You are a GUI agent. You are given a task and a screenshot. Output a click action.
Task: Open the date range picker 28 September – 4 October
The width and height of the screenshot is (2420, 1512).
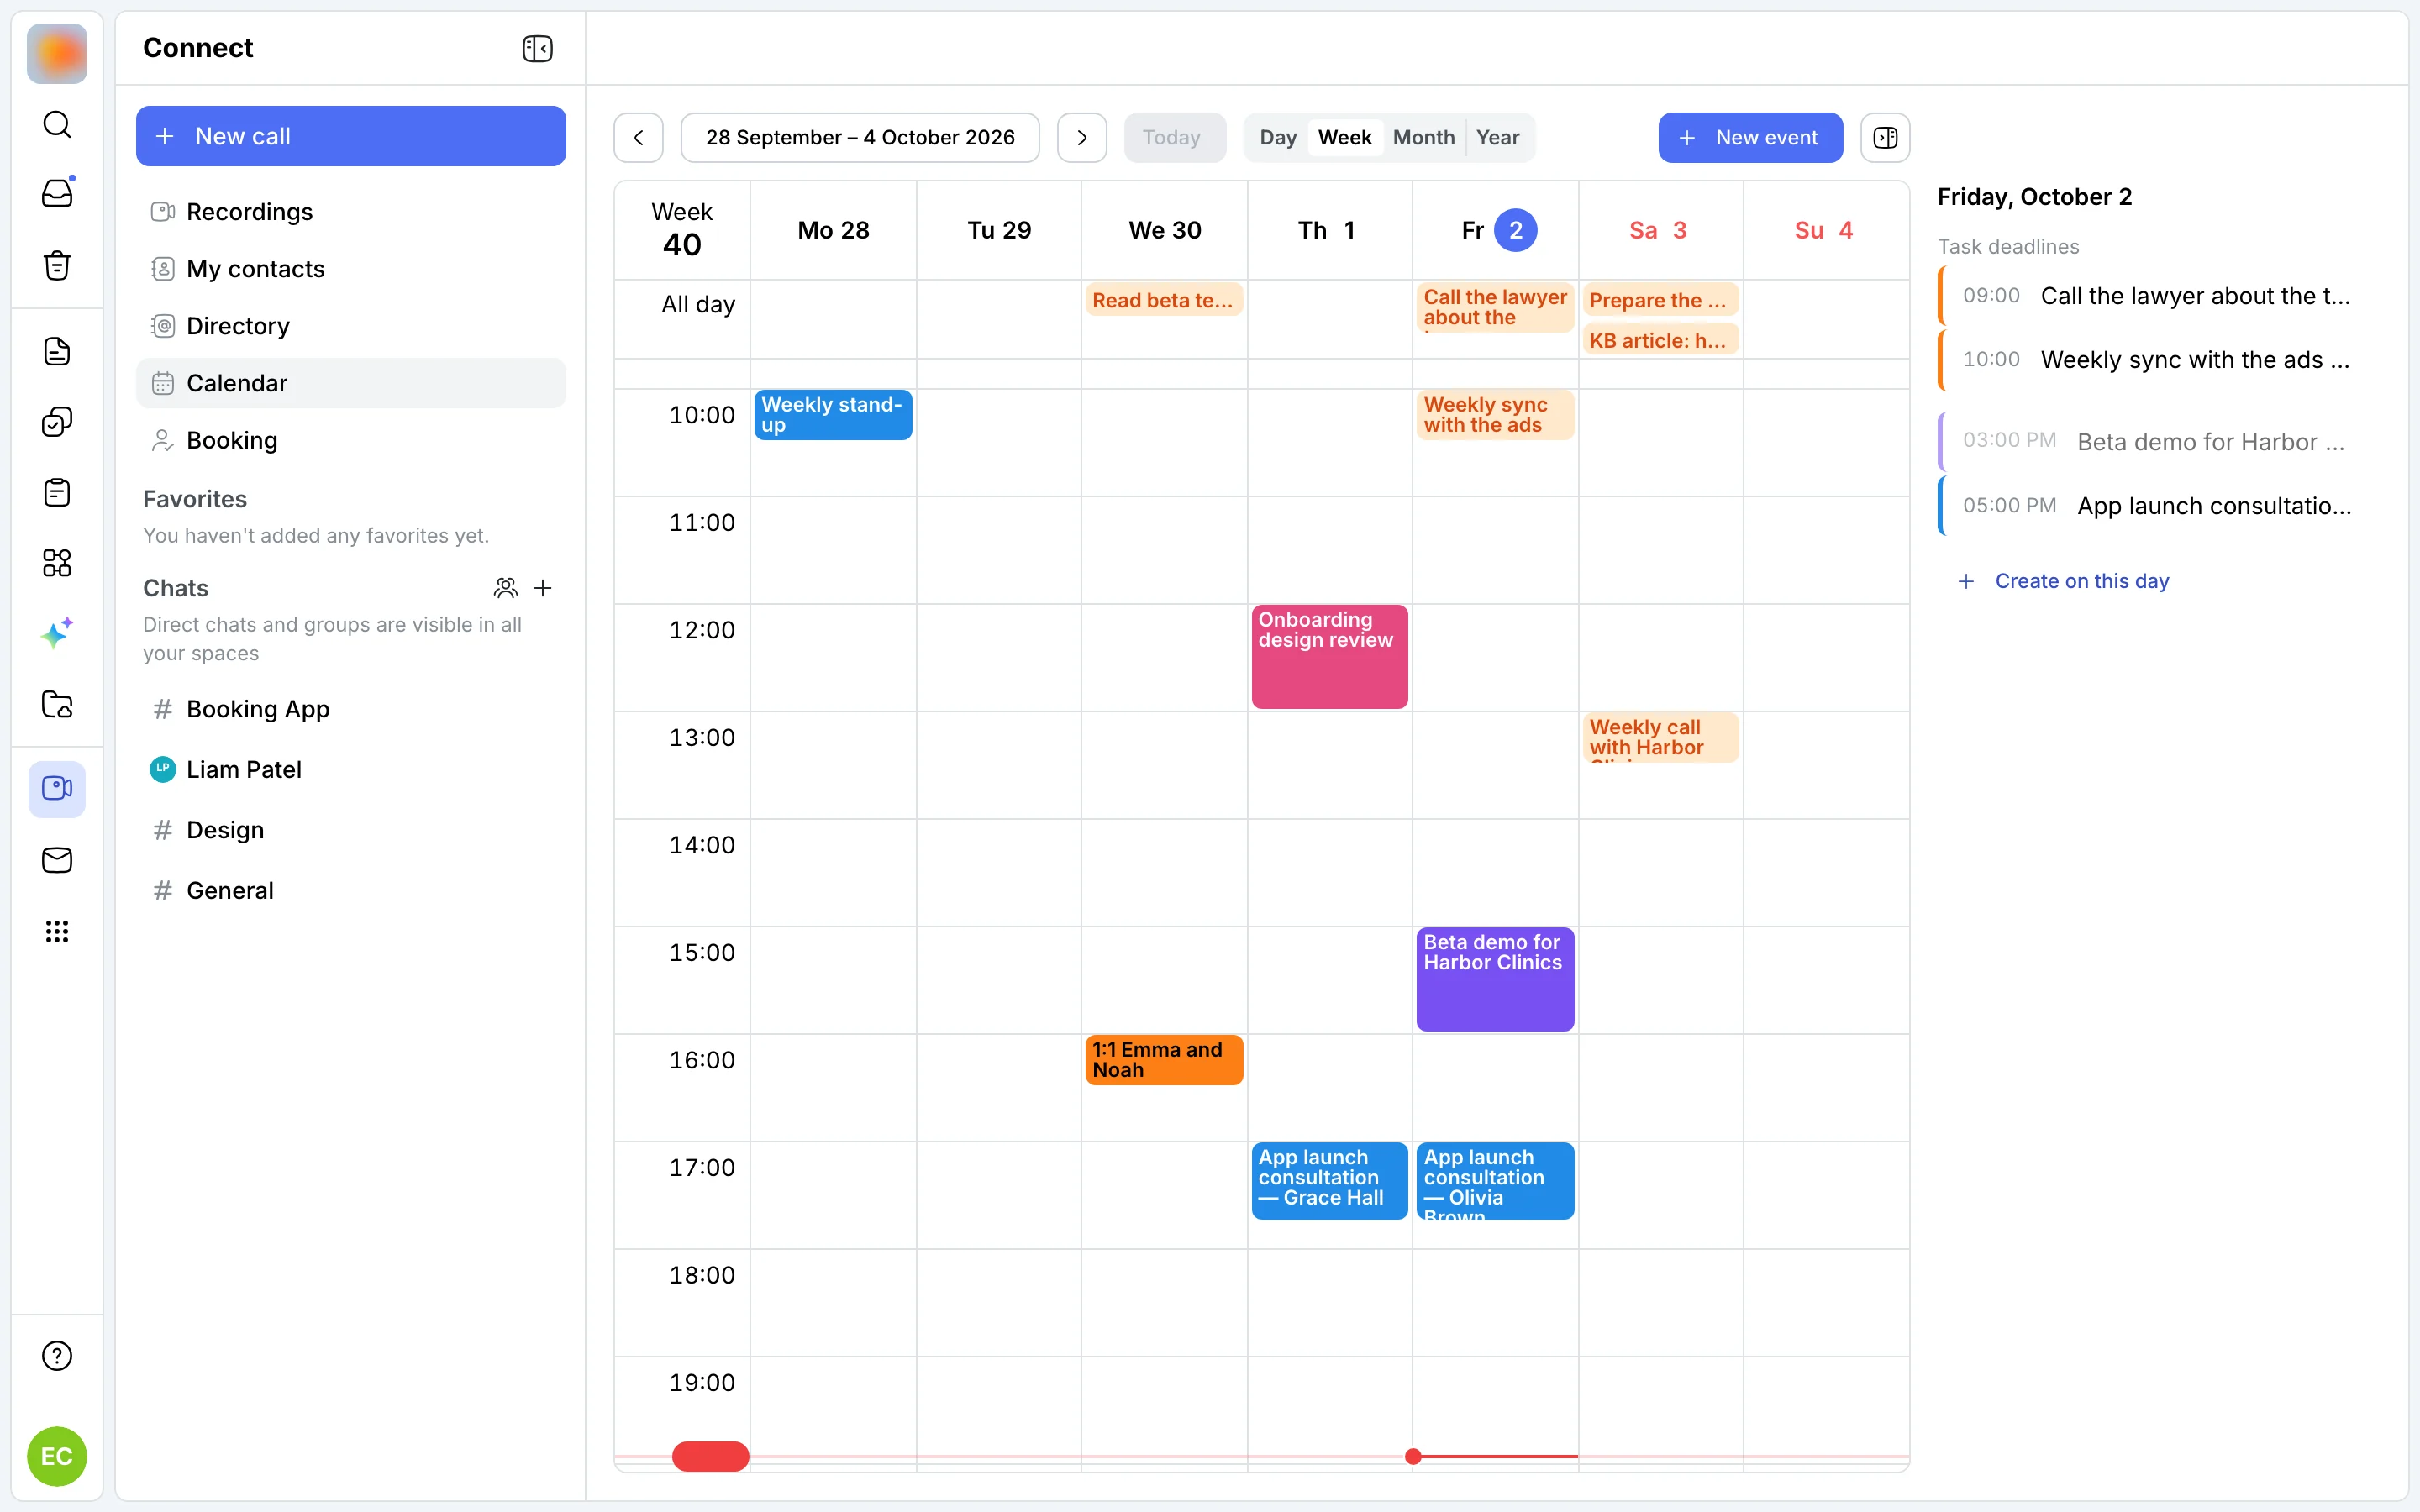860,137
